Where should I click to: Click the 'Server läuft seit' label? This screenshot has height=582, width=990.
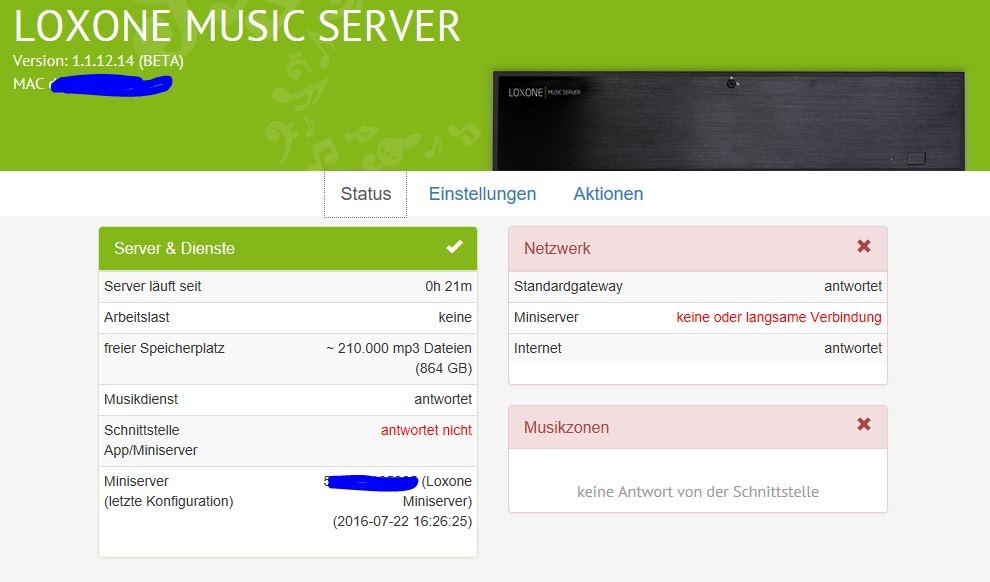(153, 286)
